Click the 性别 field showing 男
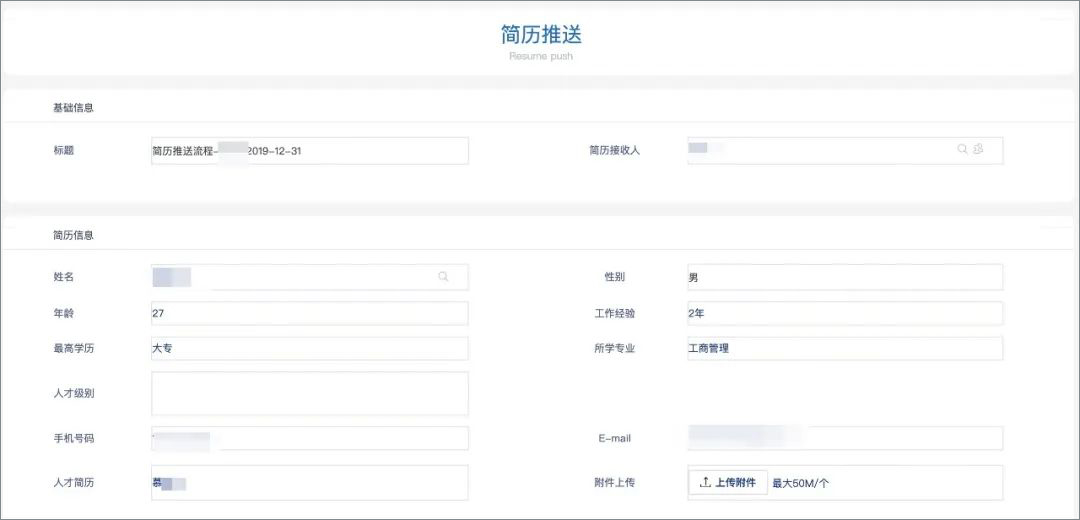Screen dimensions: 1080x520 point(845,277)
